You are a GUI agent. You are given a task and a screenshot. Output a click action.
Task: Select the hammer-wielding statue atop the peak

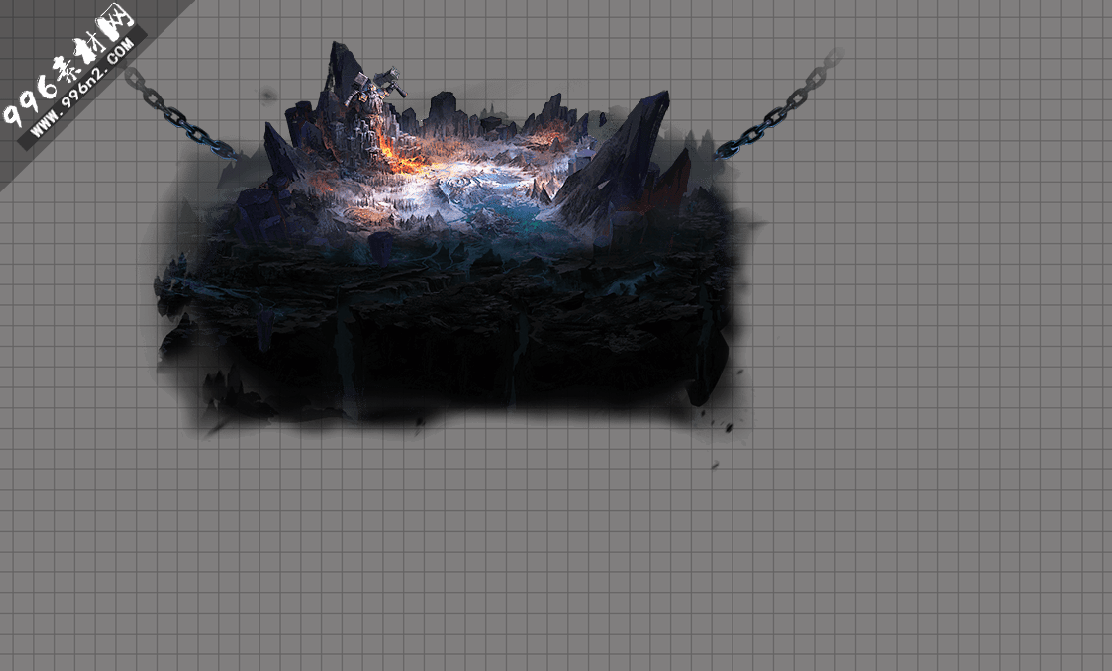[x=378, y=89]
